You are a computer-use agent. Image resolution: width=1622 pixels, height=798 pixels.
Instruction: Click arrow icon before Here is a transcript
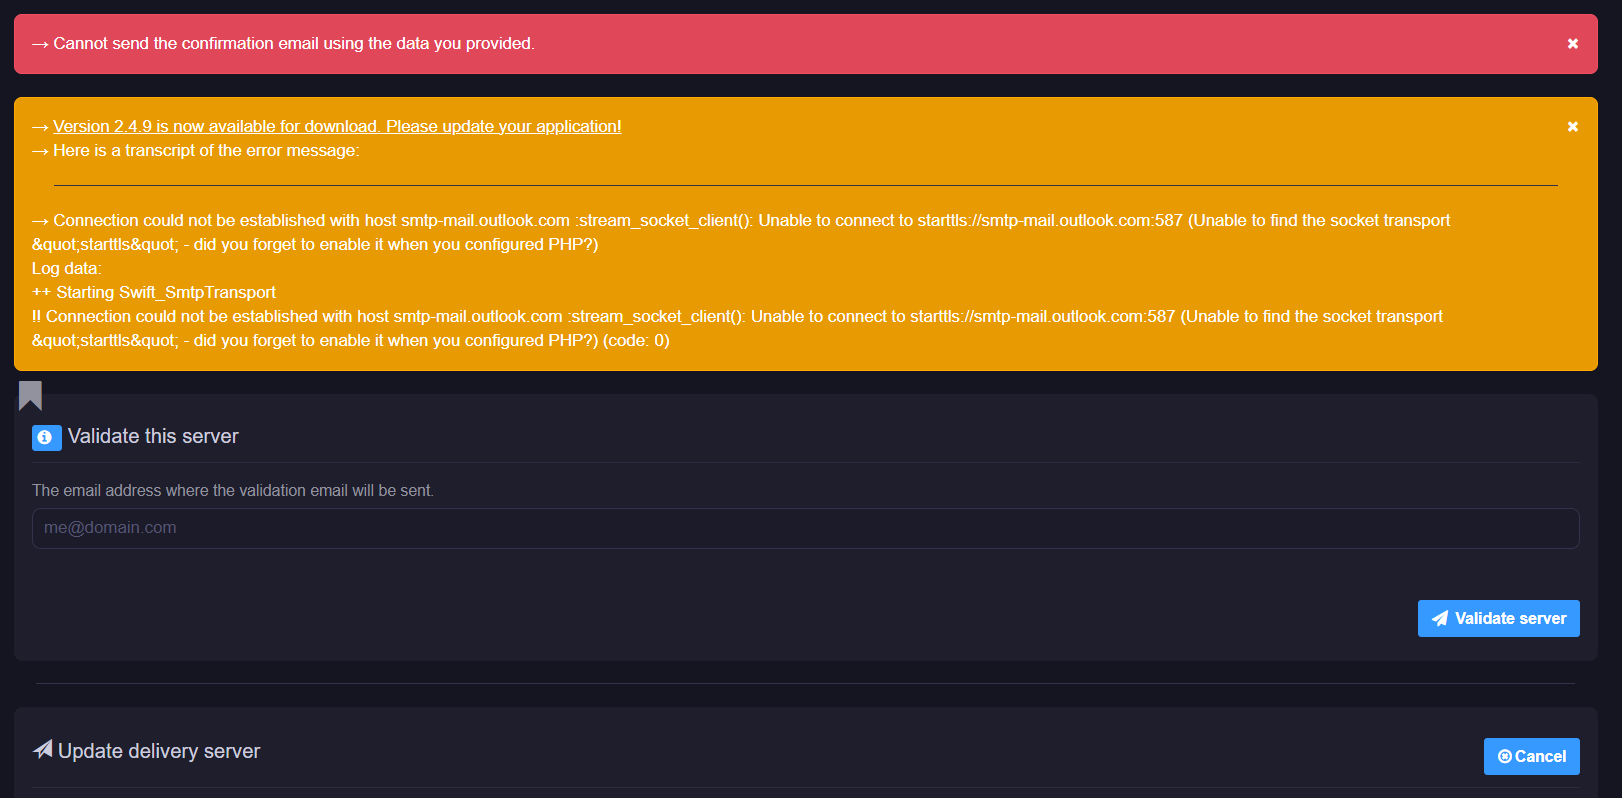(40, 151)
